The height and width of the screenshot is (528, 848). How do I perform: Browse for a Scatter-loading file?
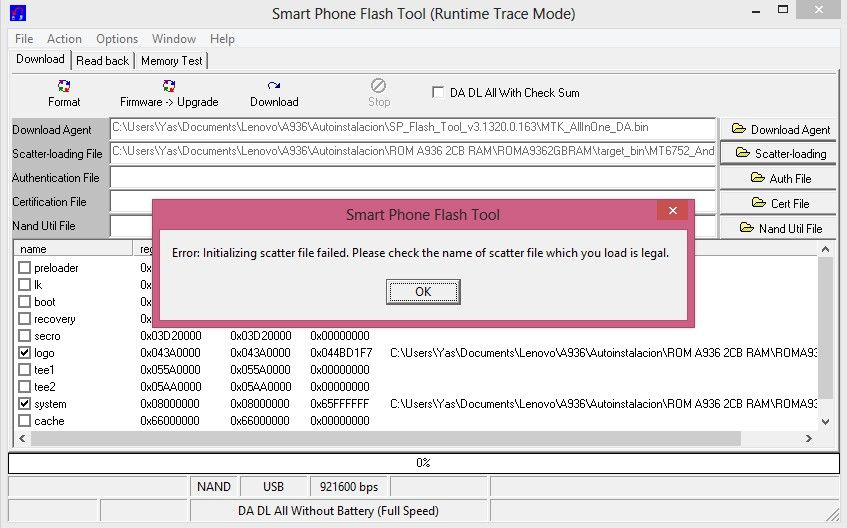click(x=780, y=154)
